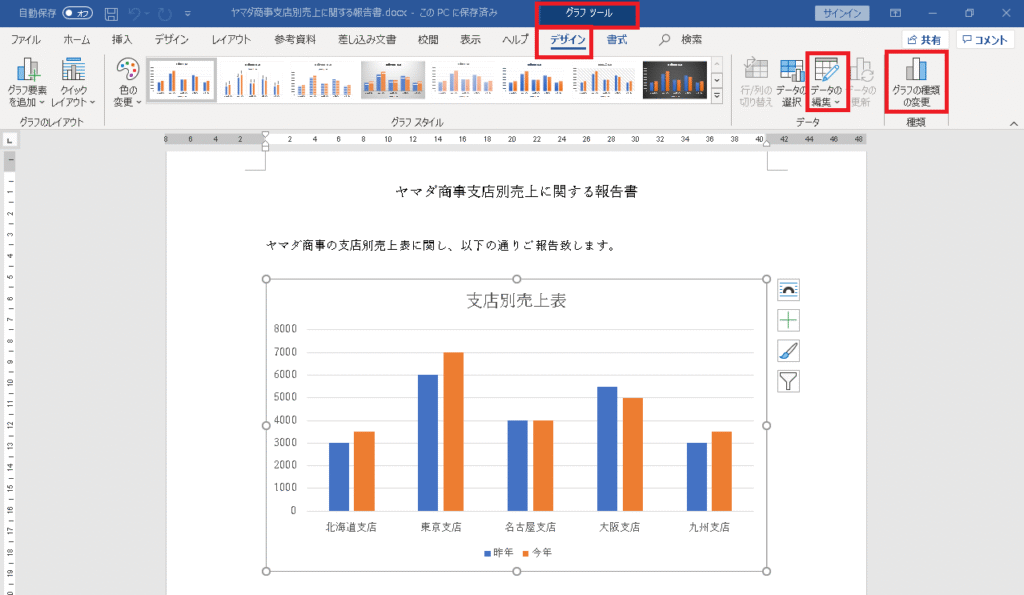Apply the fifth chart style thumbnail
1024x595 pixels.
pyautogui.click(x=464, y=80)
